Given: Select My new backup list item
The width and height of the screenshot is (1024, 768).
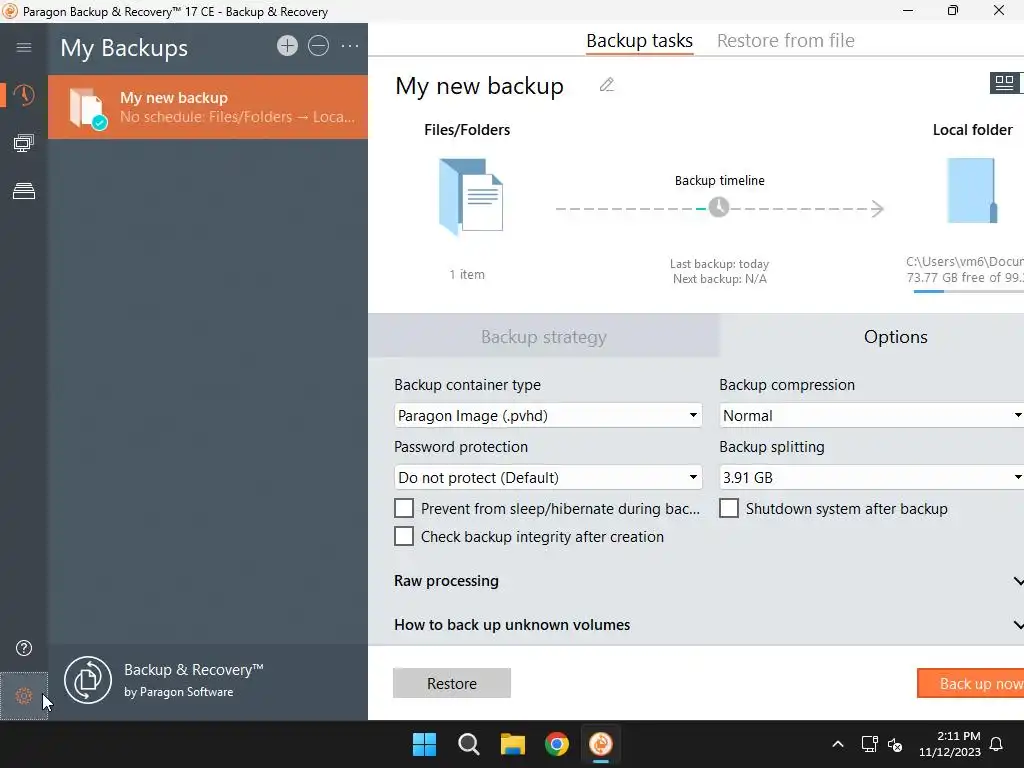Looking at the screenshot, I should [208, 106].
